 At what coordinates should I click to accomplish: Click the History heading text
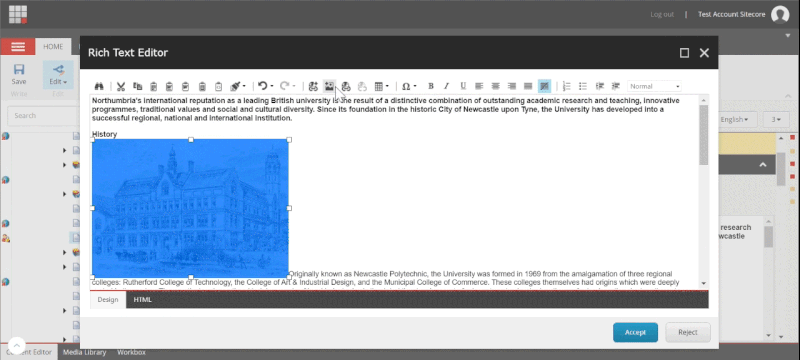pyautogui.click(x=105, y=134)
